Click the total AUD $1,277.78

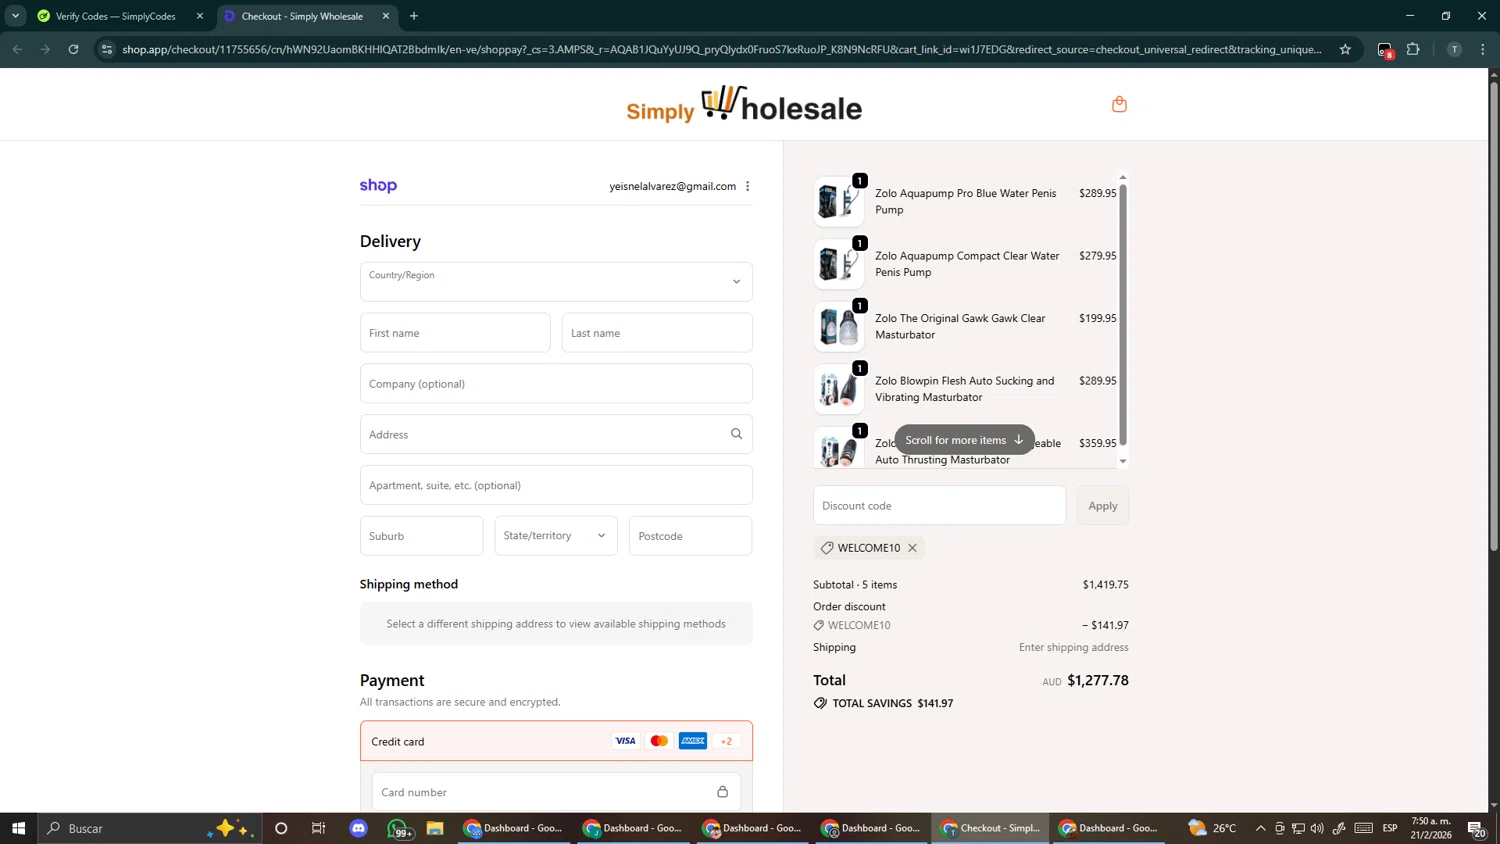point(1085,681)
